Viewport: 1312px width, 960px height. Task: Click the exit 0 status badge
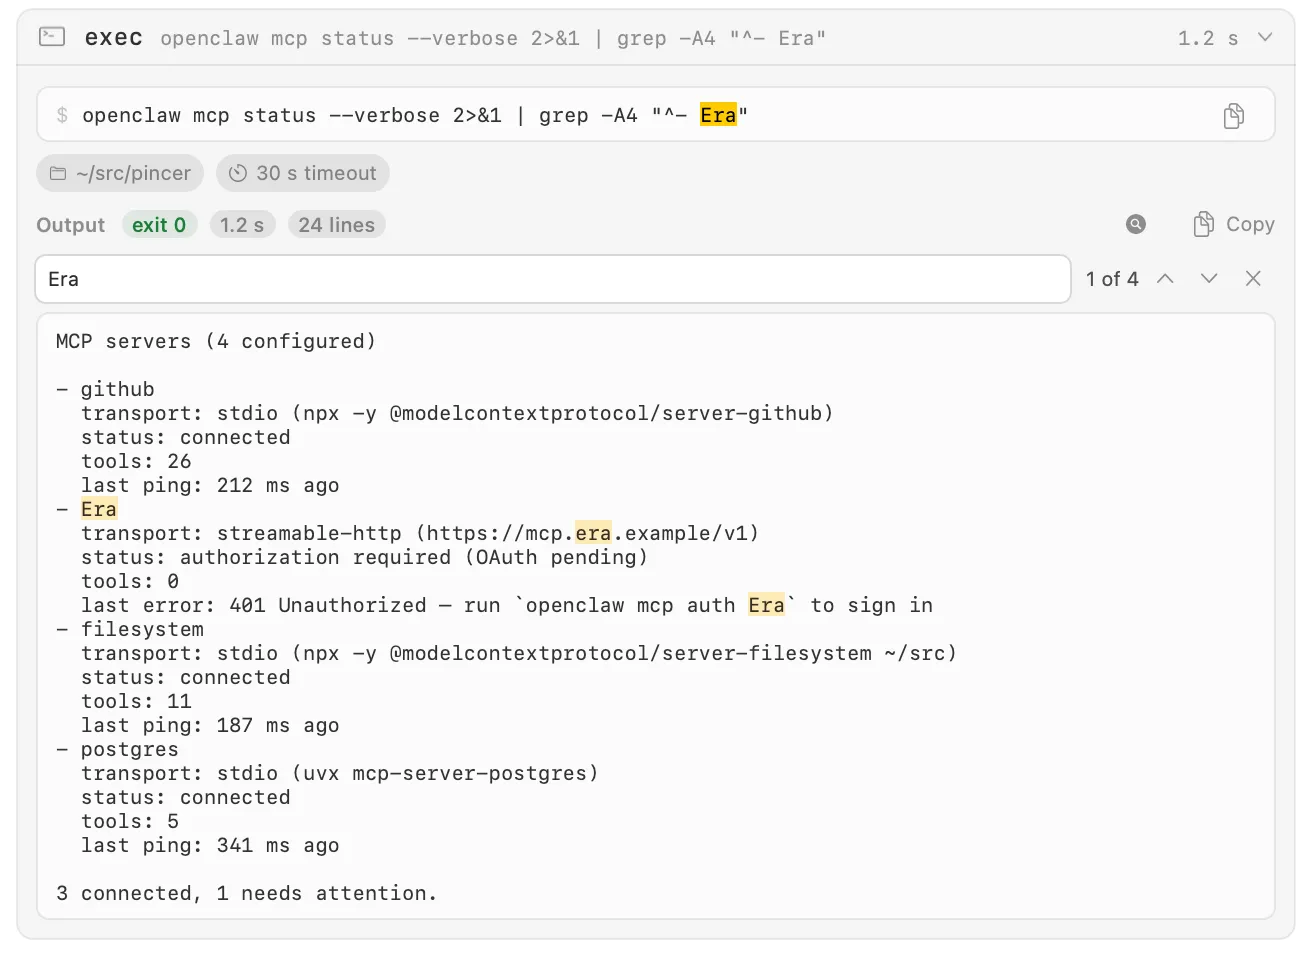[x=159, y=225]
